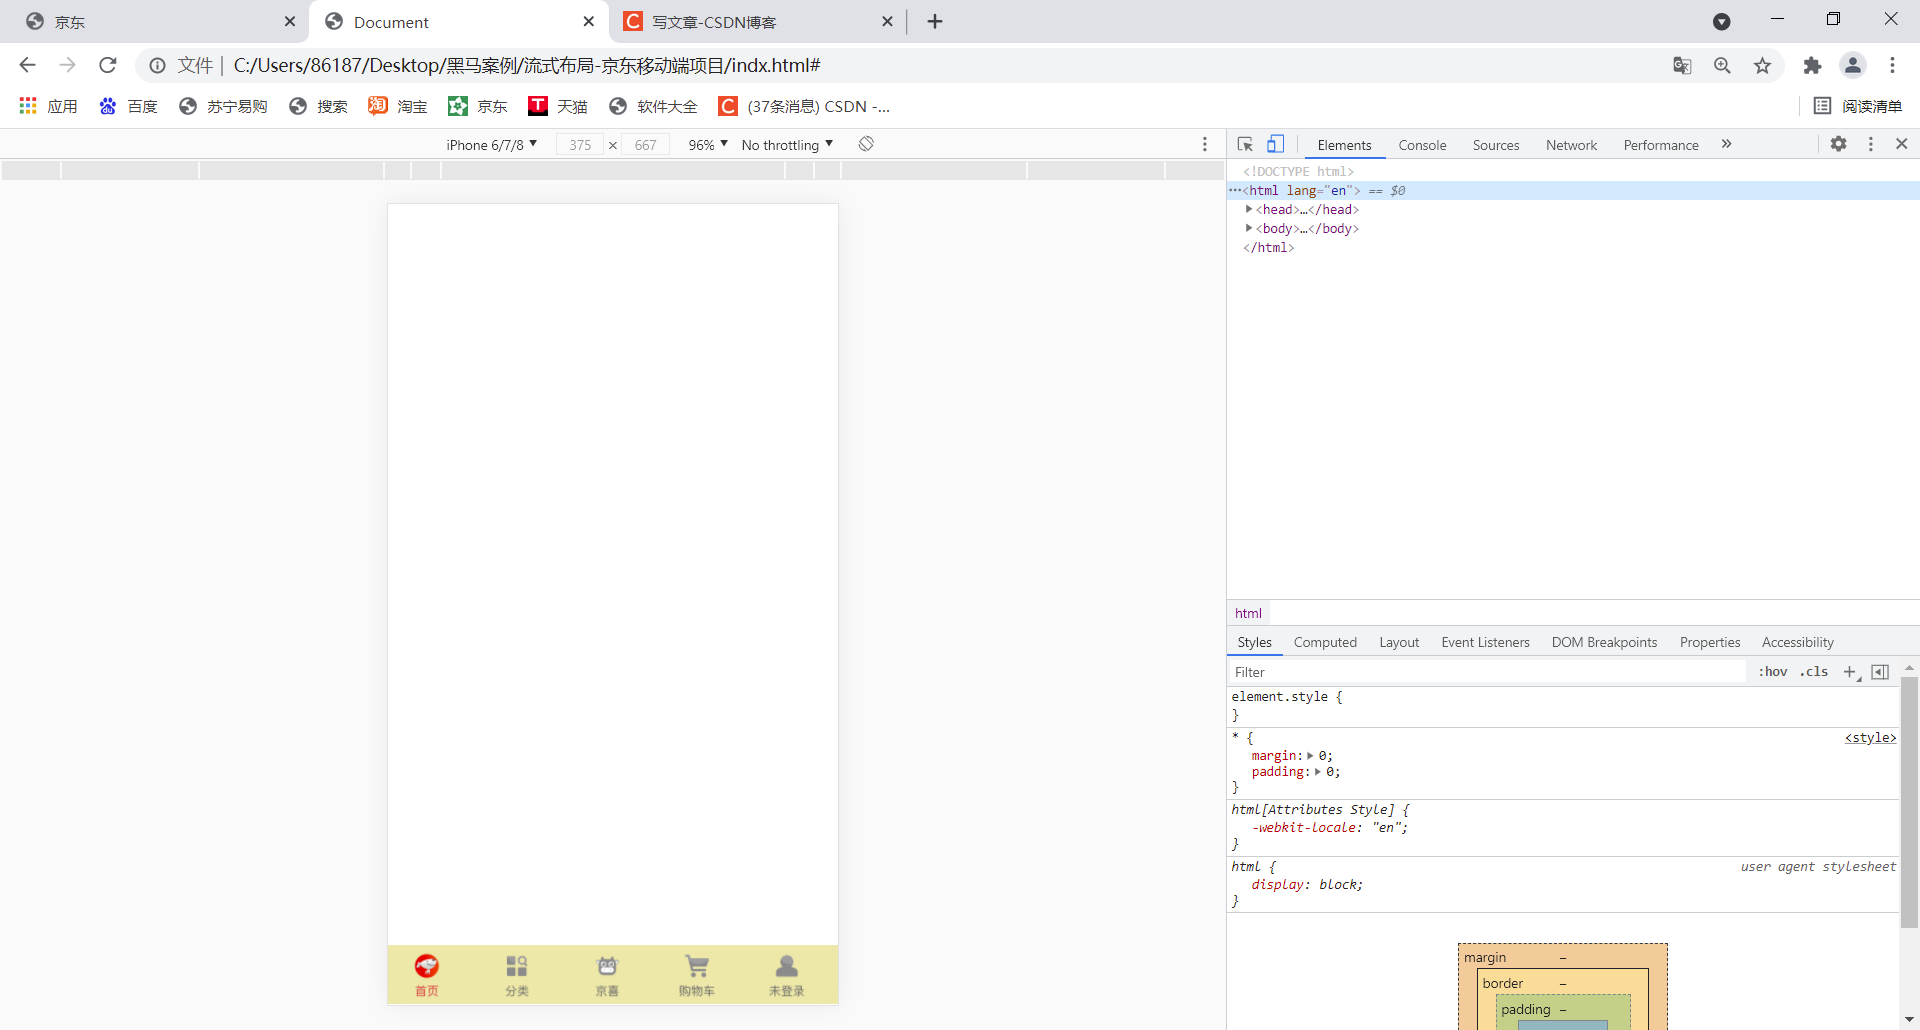Click the browser forward arrow
Image resolution: width=1920 pixels, height=1030 pixels.
click(67, 65)
